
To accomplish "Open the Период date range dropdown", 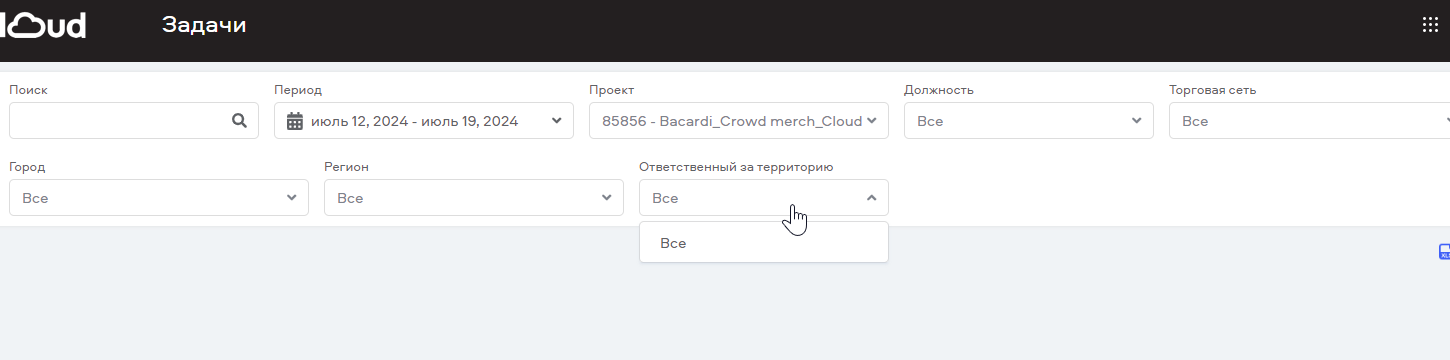I will click(x=424, y=120).
